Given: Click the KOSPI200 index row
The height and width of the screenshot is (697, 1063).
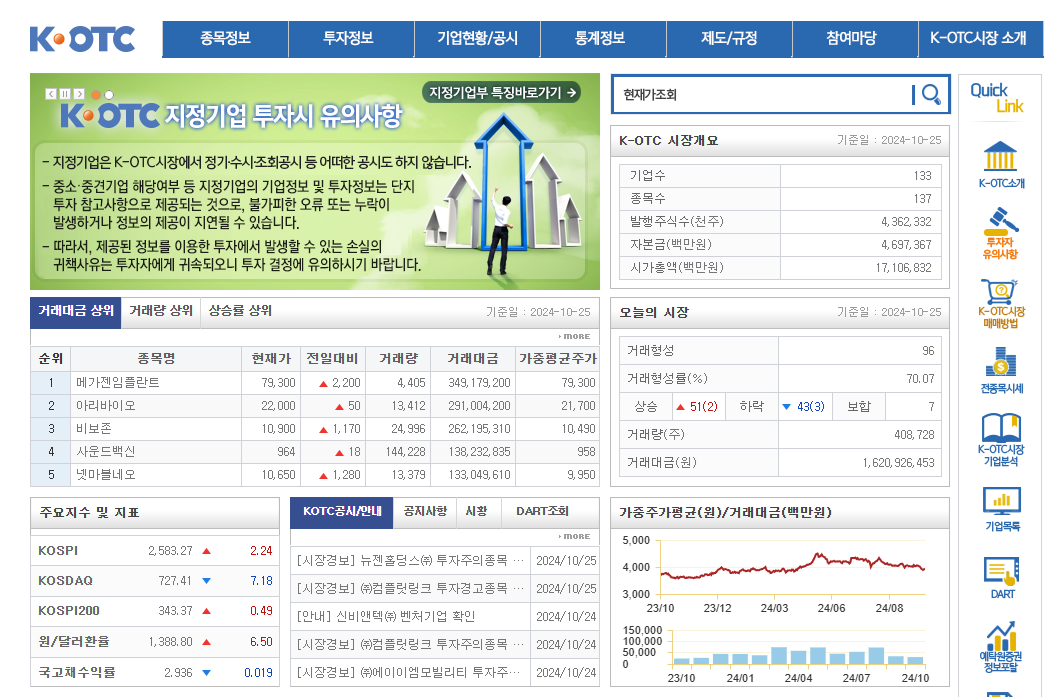Looking at the screenshot, I should click(x=155, y=611).
